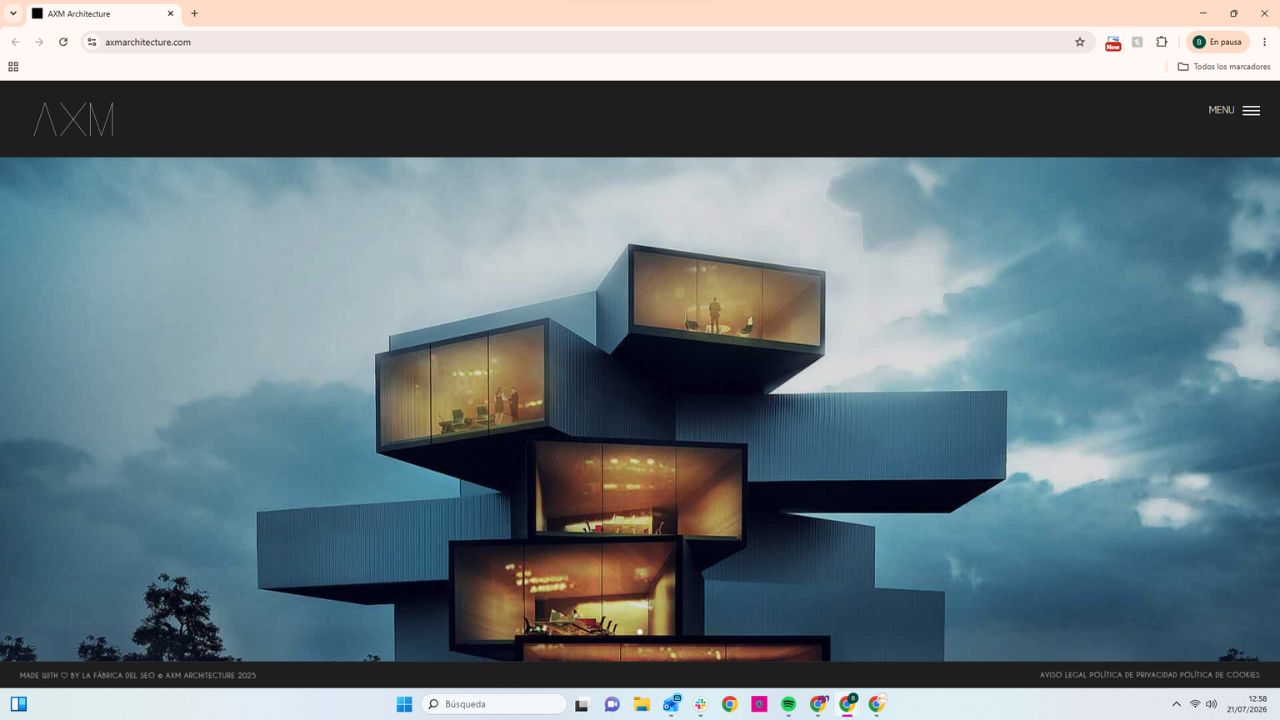Go back with the browser back arrow
The image size is (1280, 720).
coord(15,42)
